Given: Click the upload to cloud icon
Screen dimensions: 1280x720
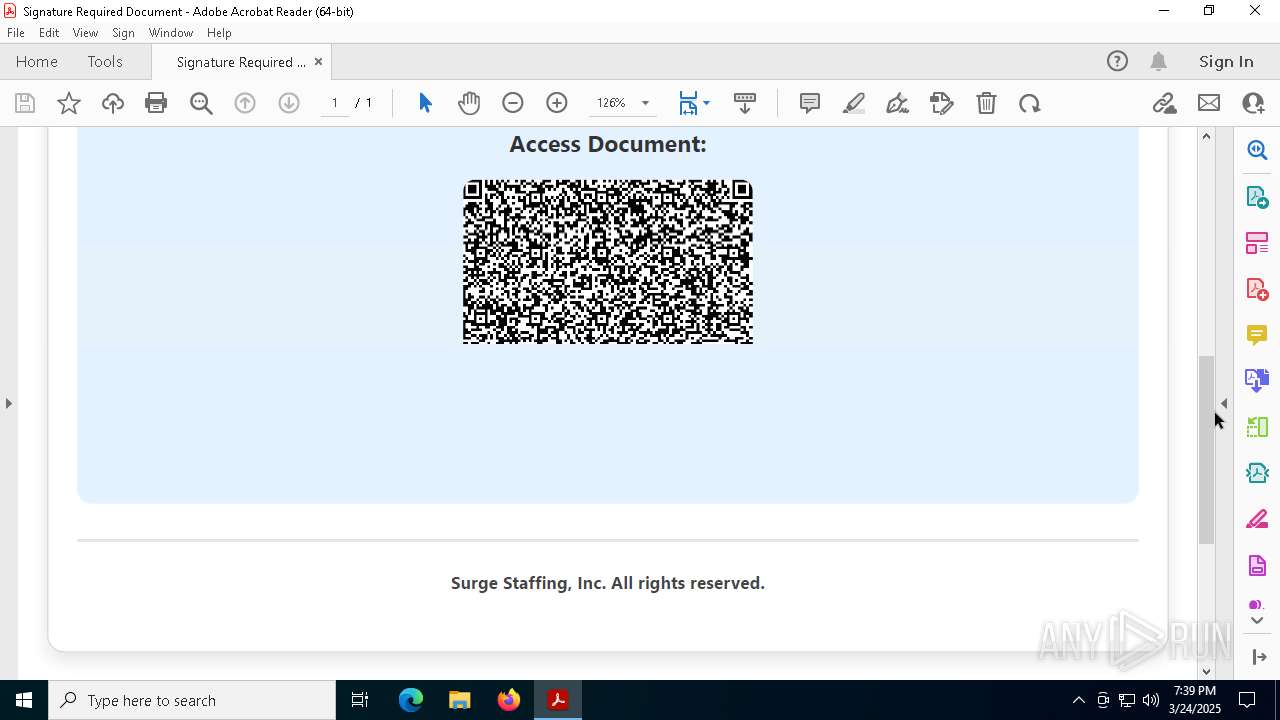Looking at the screenshot, I should (x=113, y=103).
